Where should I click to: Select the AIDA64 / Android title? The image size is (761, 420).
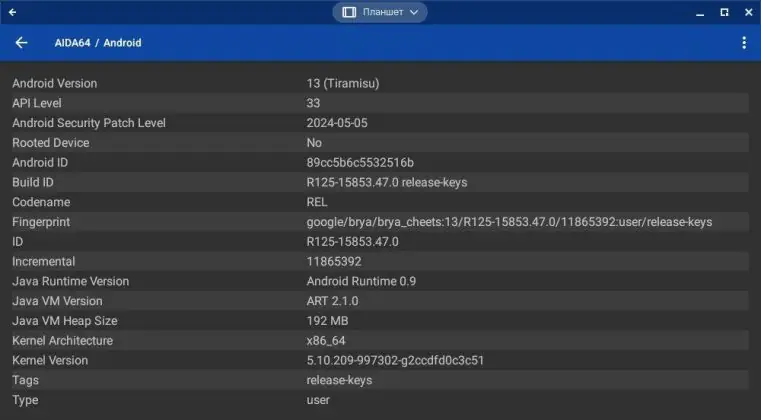coord(98,43)
